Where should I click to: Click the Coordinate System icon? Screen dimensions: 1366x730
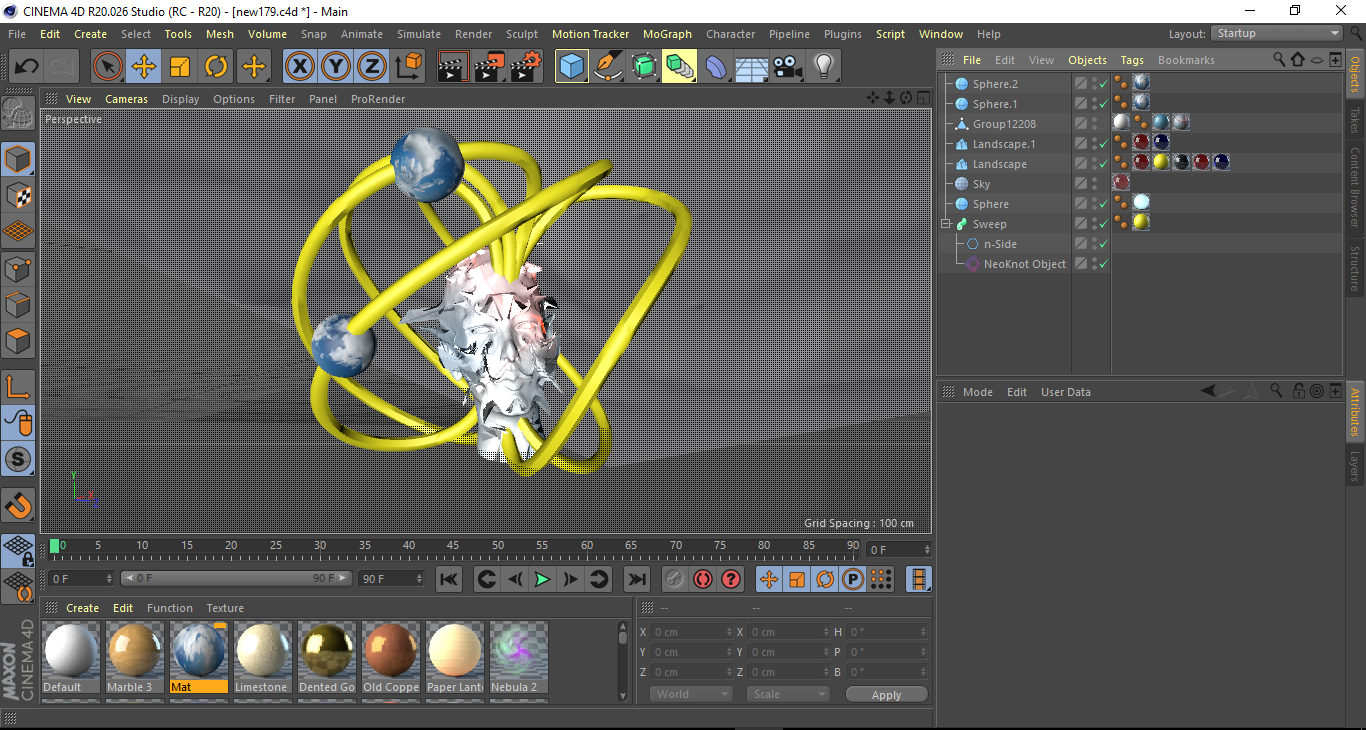pyautogui.click(x=408, y=67)
